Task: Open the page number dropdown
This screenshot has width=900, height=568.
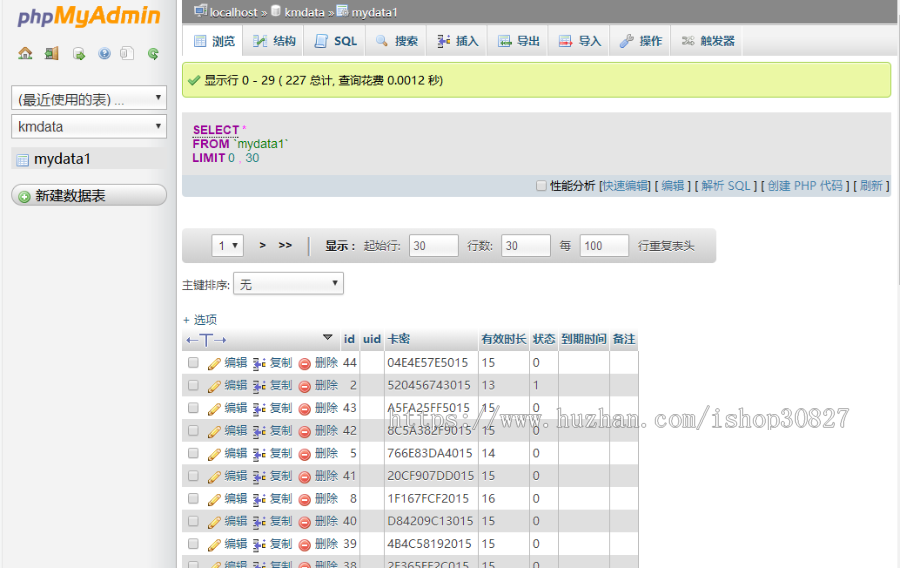Action: [x=228, y=246]
